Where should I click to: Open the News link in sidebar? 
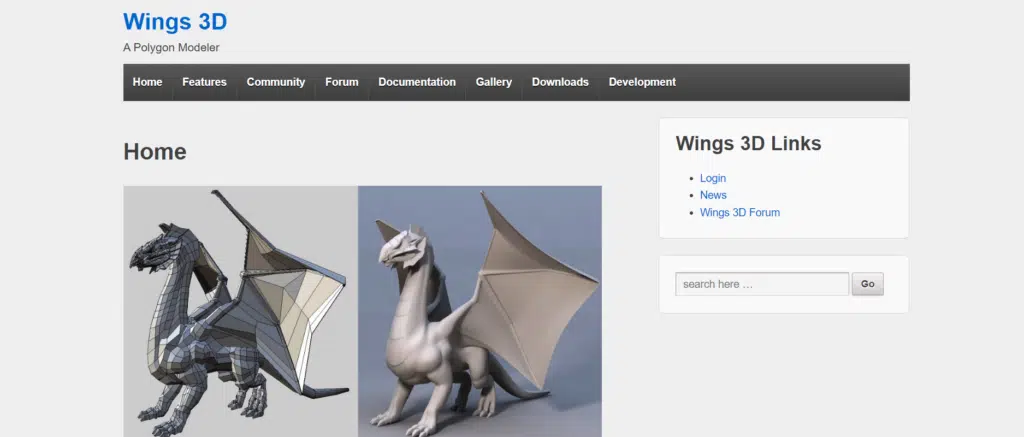713,195
